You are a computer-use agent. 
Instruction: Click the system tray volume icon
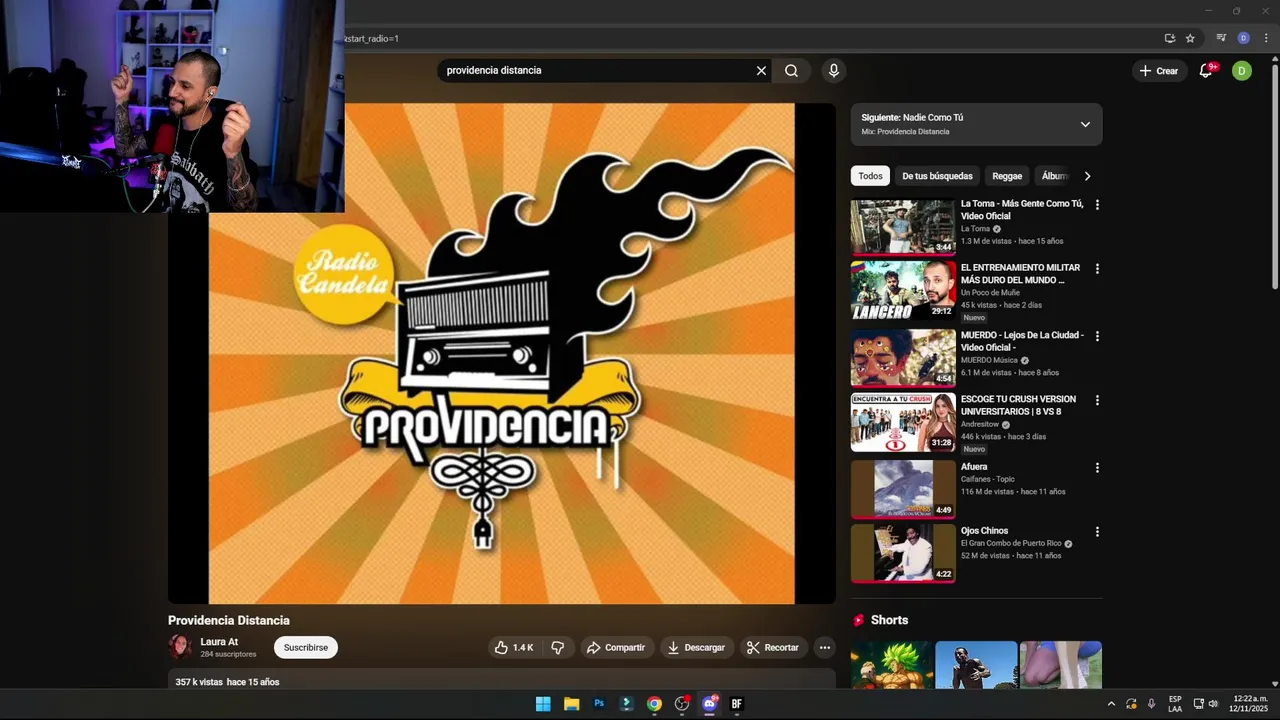pyautogui.click(x=1213, y=704)
